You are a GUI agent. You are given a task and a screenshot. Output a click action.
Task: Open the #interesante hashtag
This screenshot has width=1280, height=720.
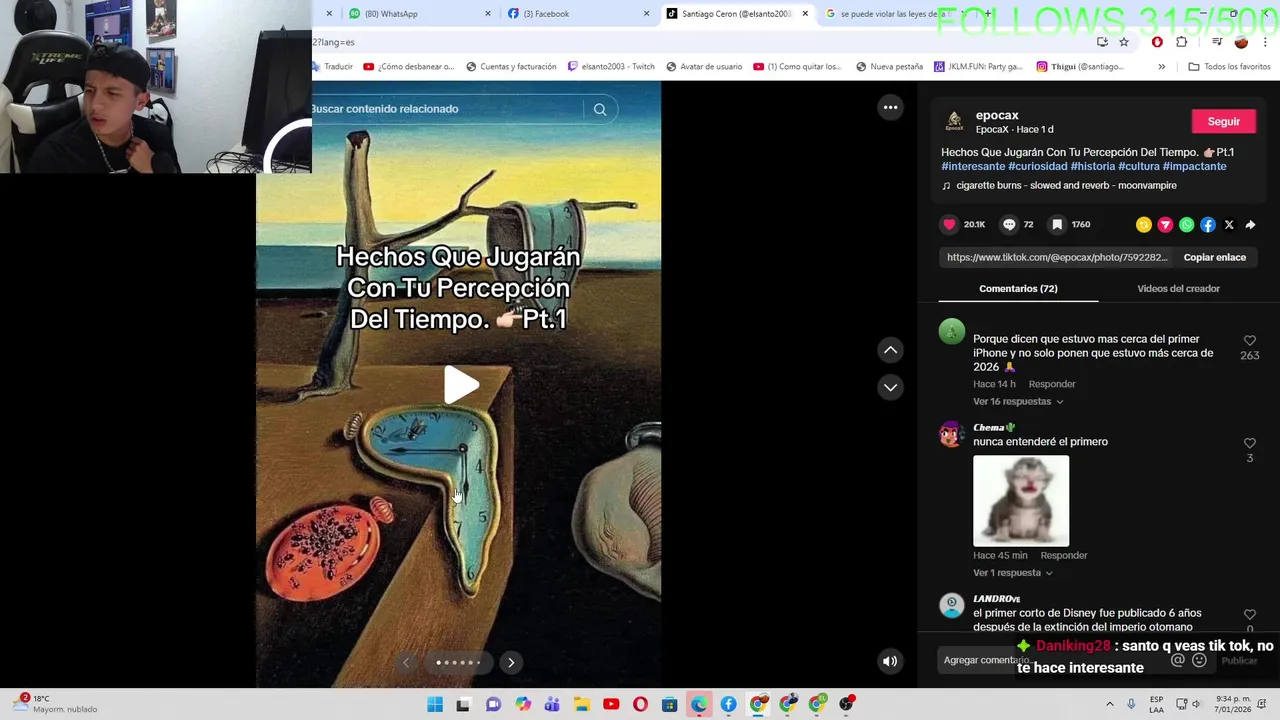point(973,166)
